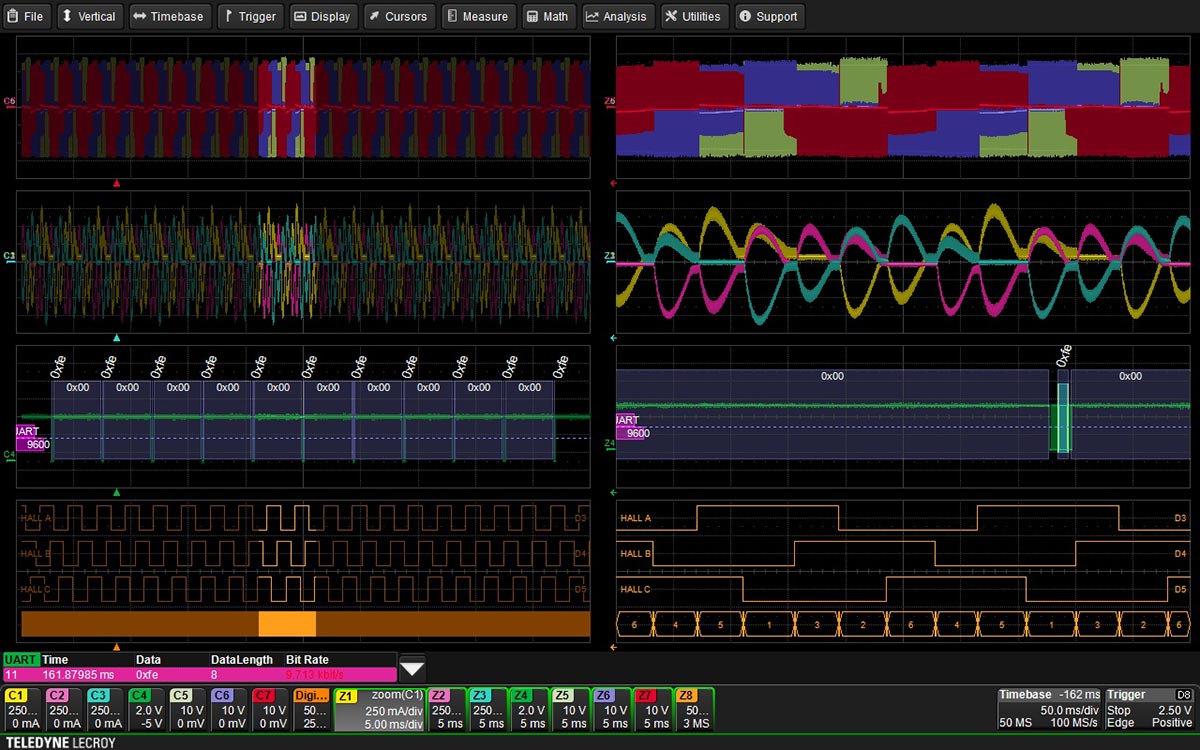Viewport: 1200px width, 750px height.
Task: Click the 0xfe decode annotation in zoom grid
Action: [1064, 356]
